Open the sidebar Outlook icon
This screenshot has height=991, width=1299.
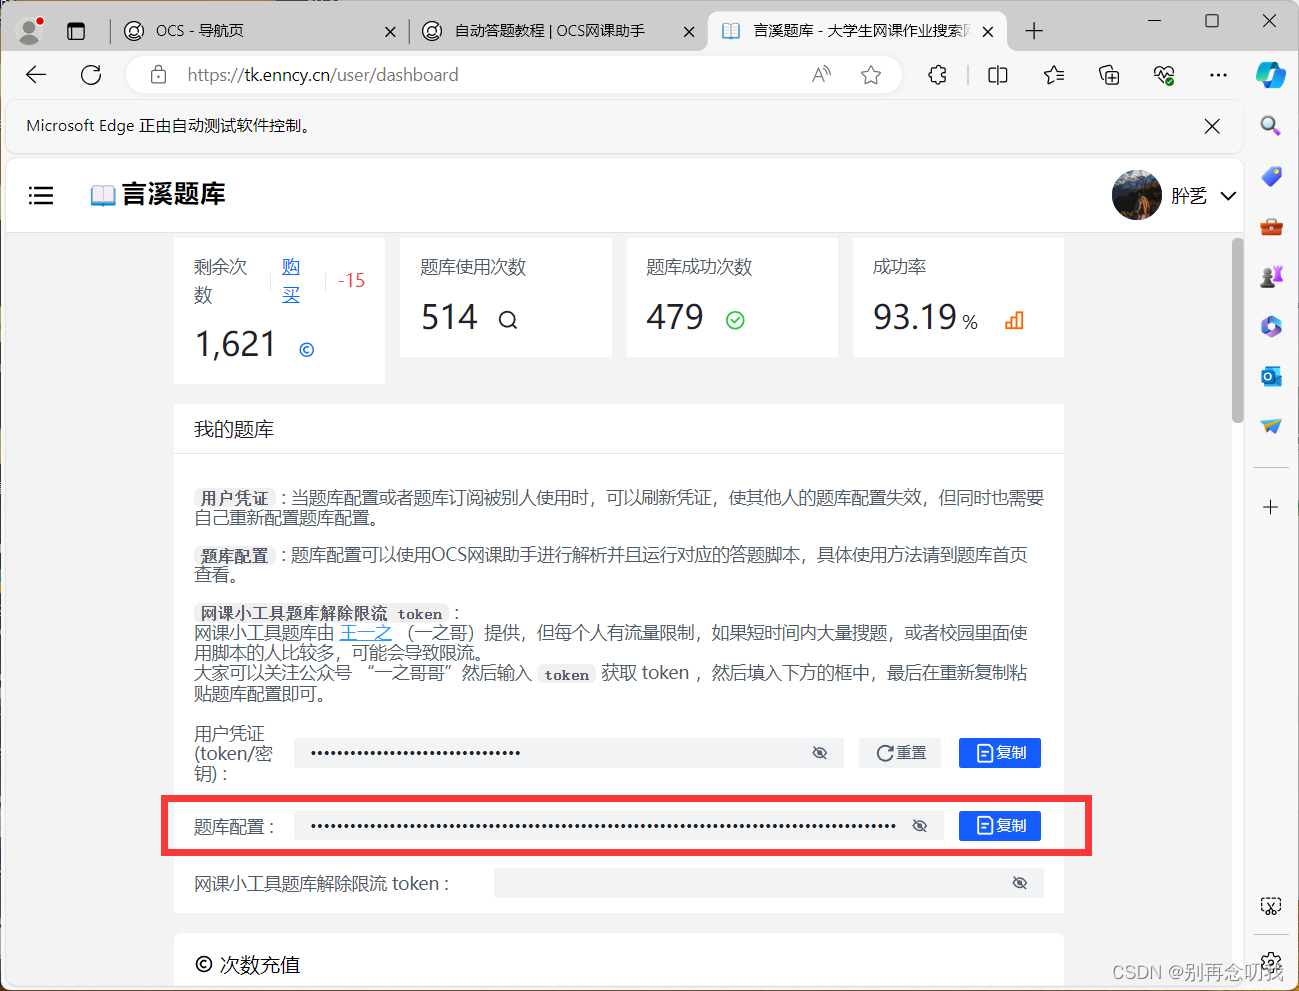pyautogui.click(x=1271, y=376)
